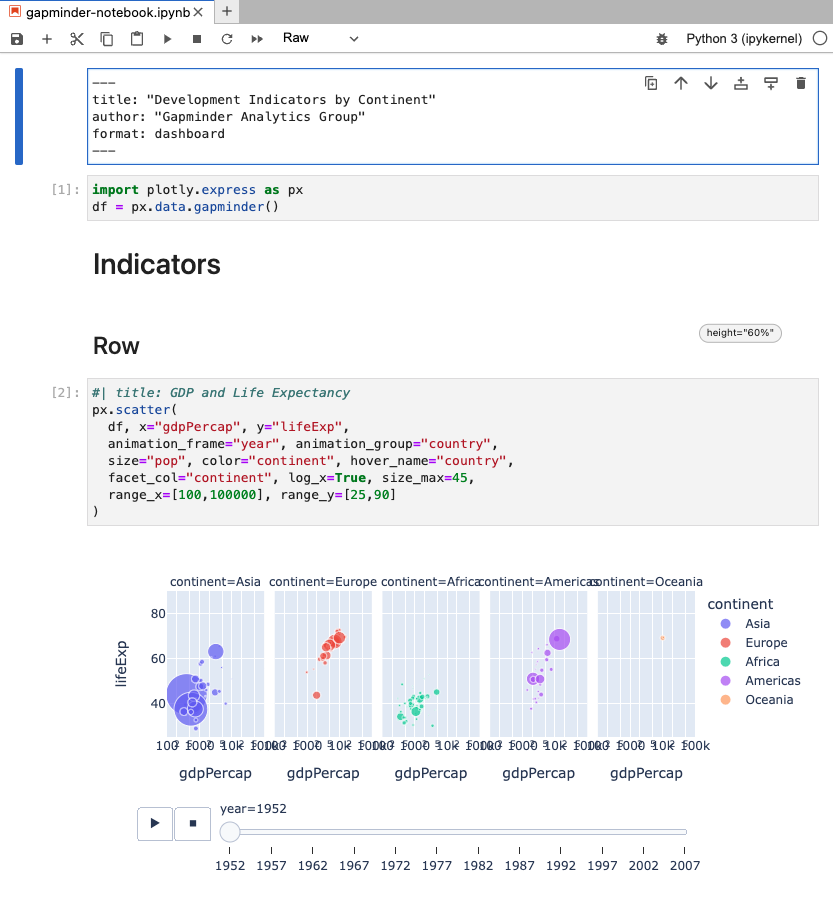This screenshot has height=909, width=833.
Task: Save the notebook
Action: pos(16,38)
